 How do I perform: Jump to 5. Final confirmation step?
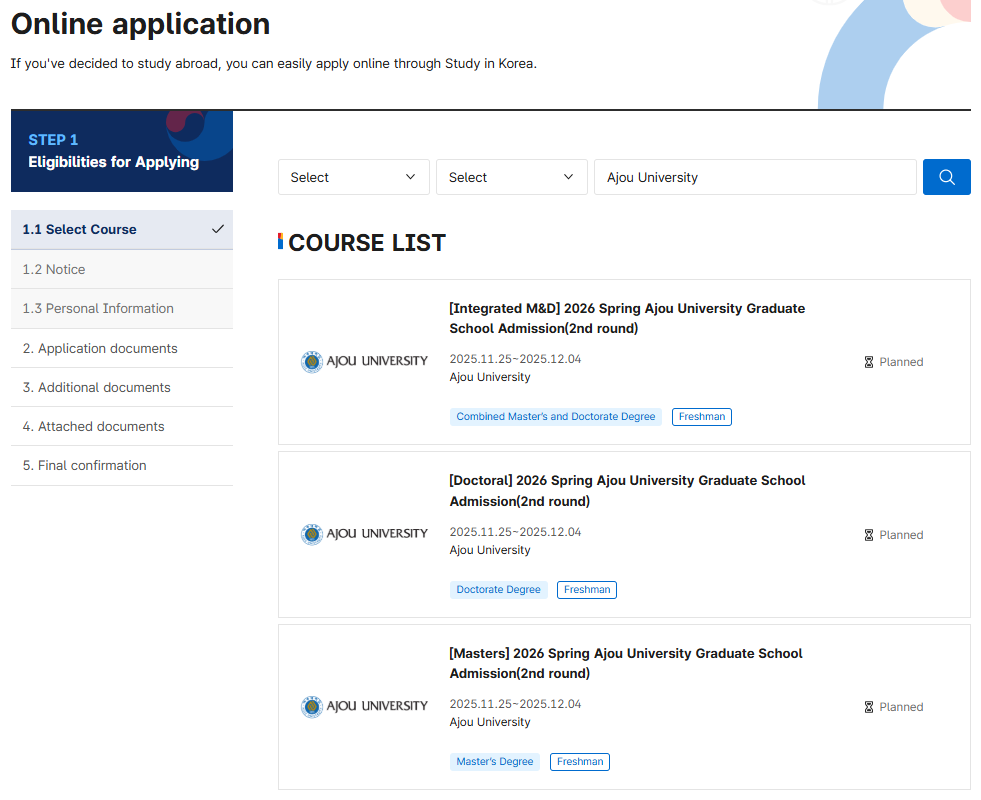point(84,465)
